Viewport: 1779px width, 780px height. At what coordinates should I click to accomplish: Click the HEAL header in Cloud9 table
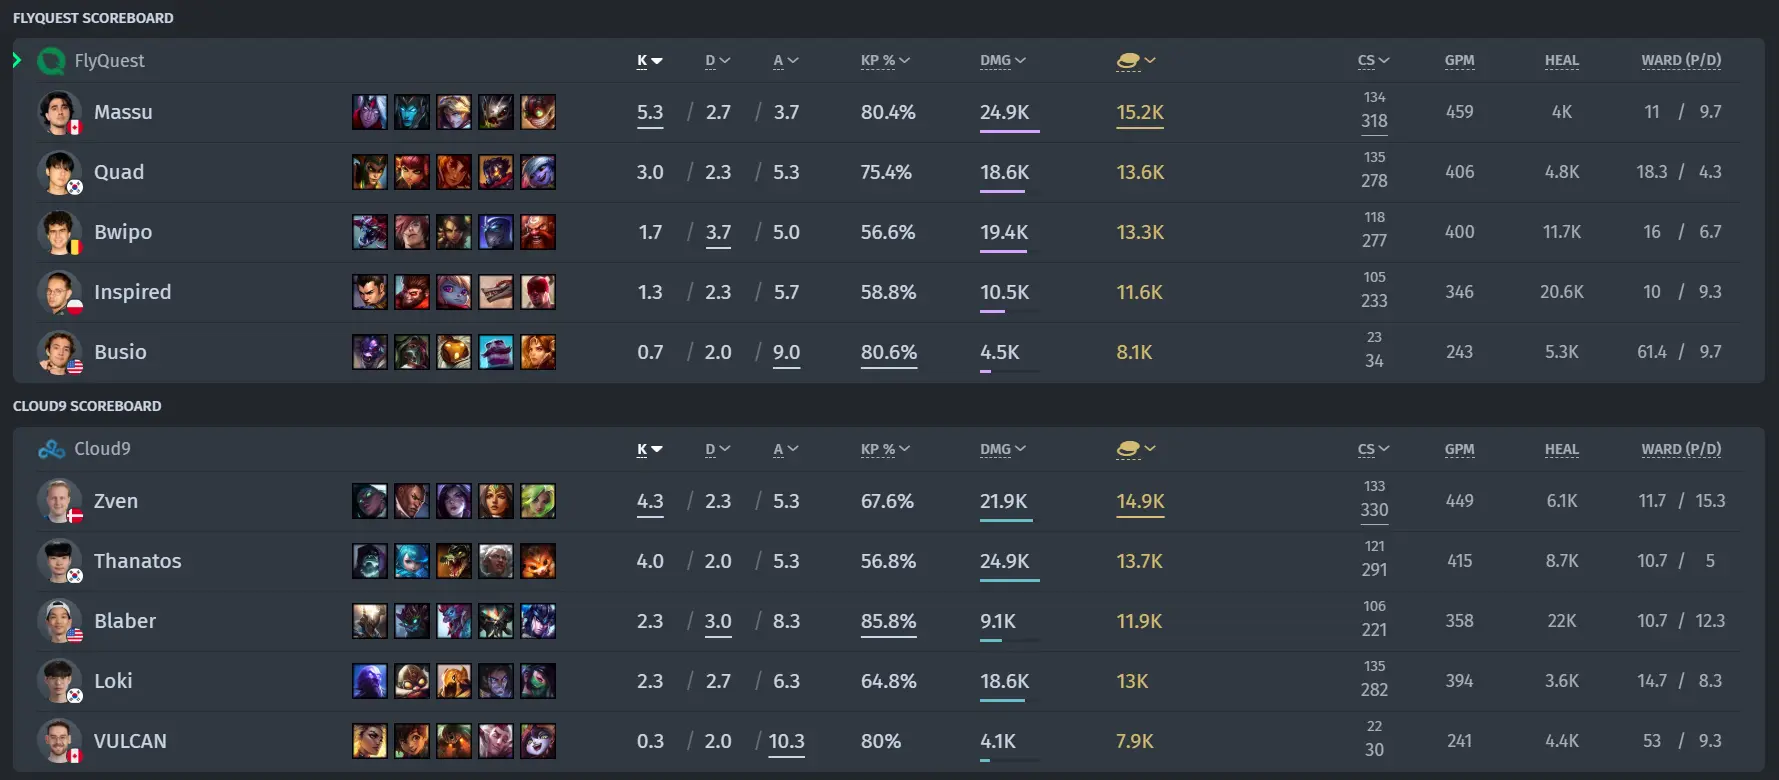click(1561, 450)
